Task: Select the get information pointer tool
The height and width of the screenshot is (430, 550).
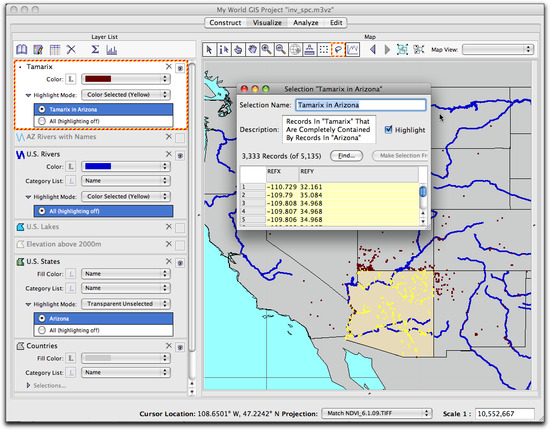Action: [x=224, y=49]
